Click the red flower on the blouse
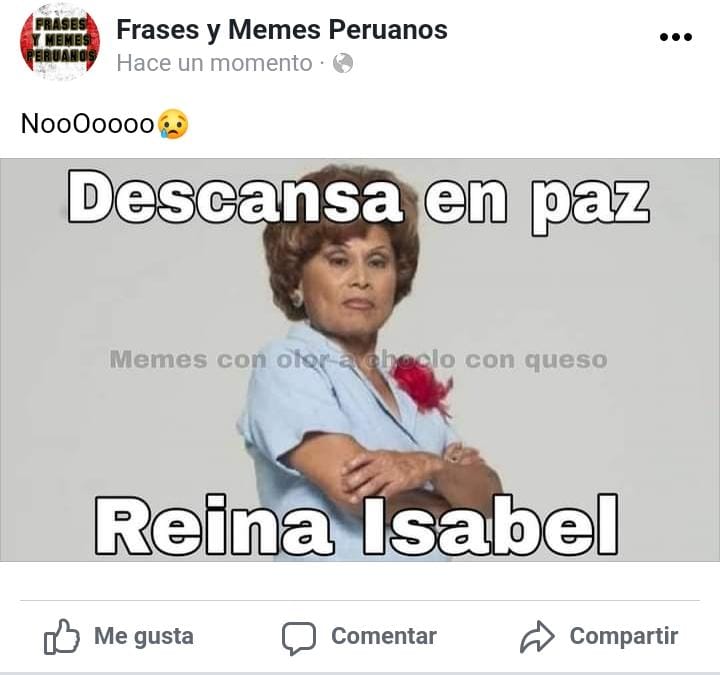720x675 pixels. 422,385
